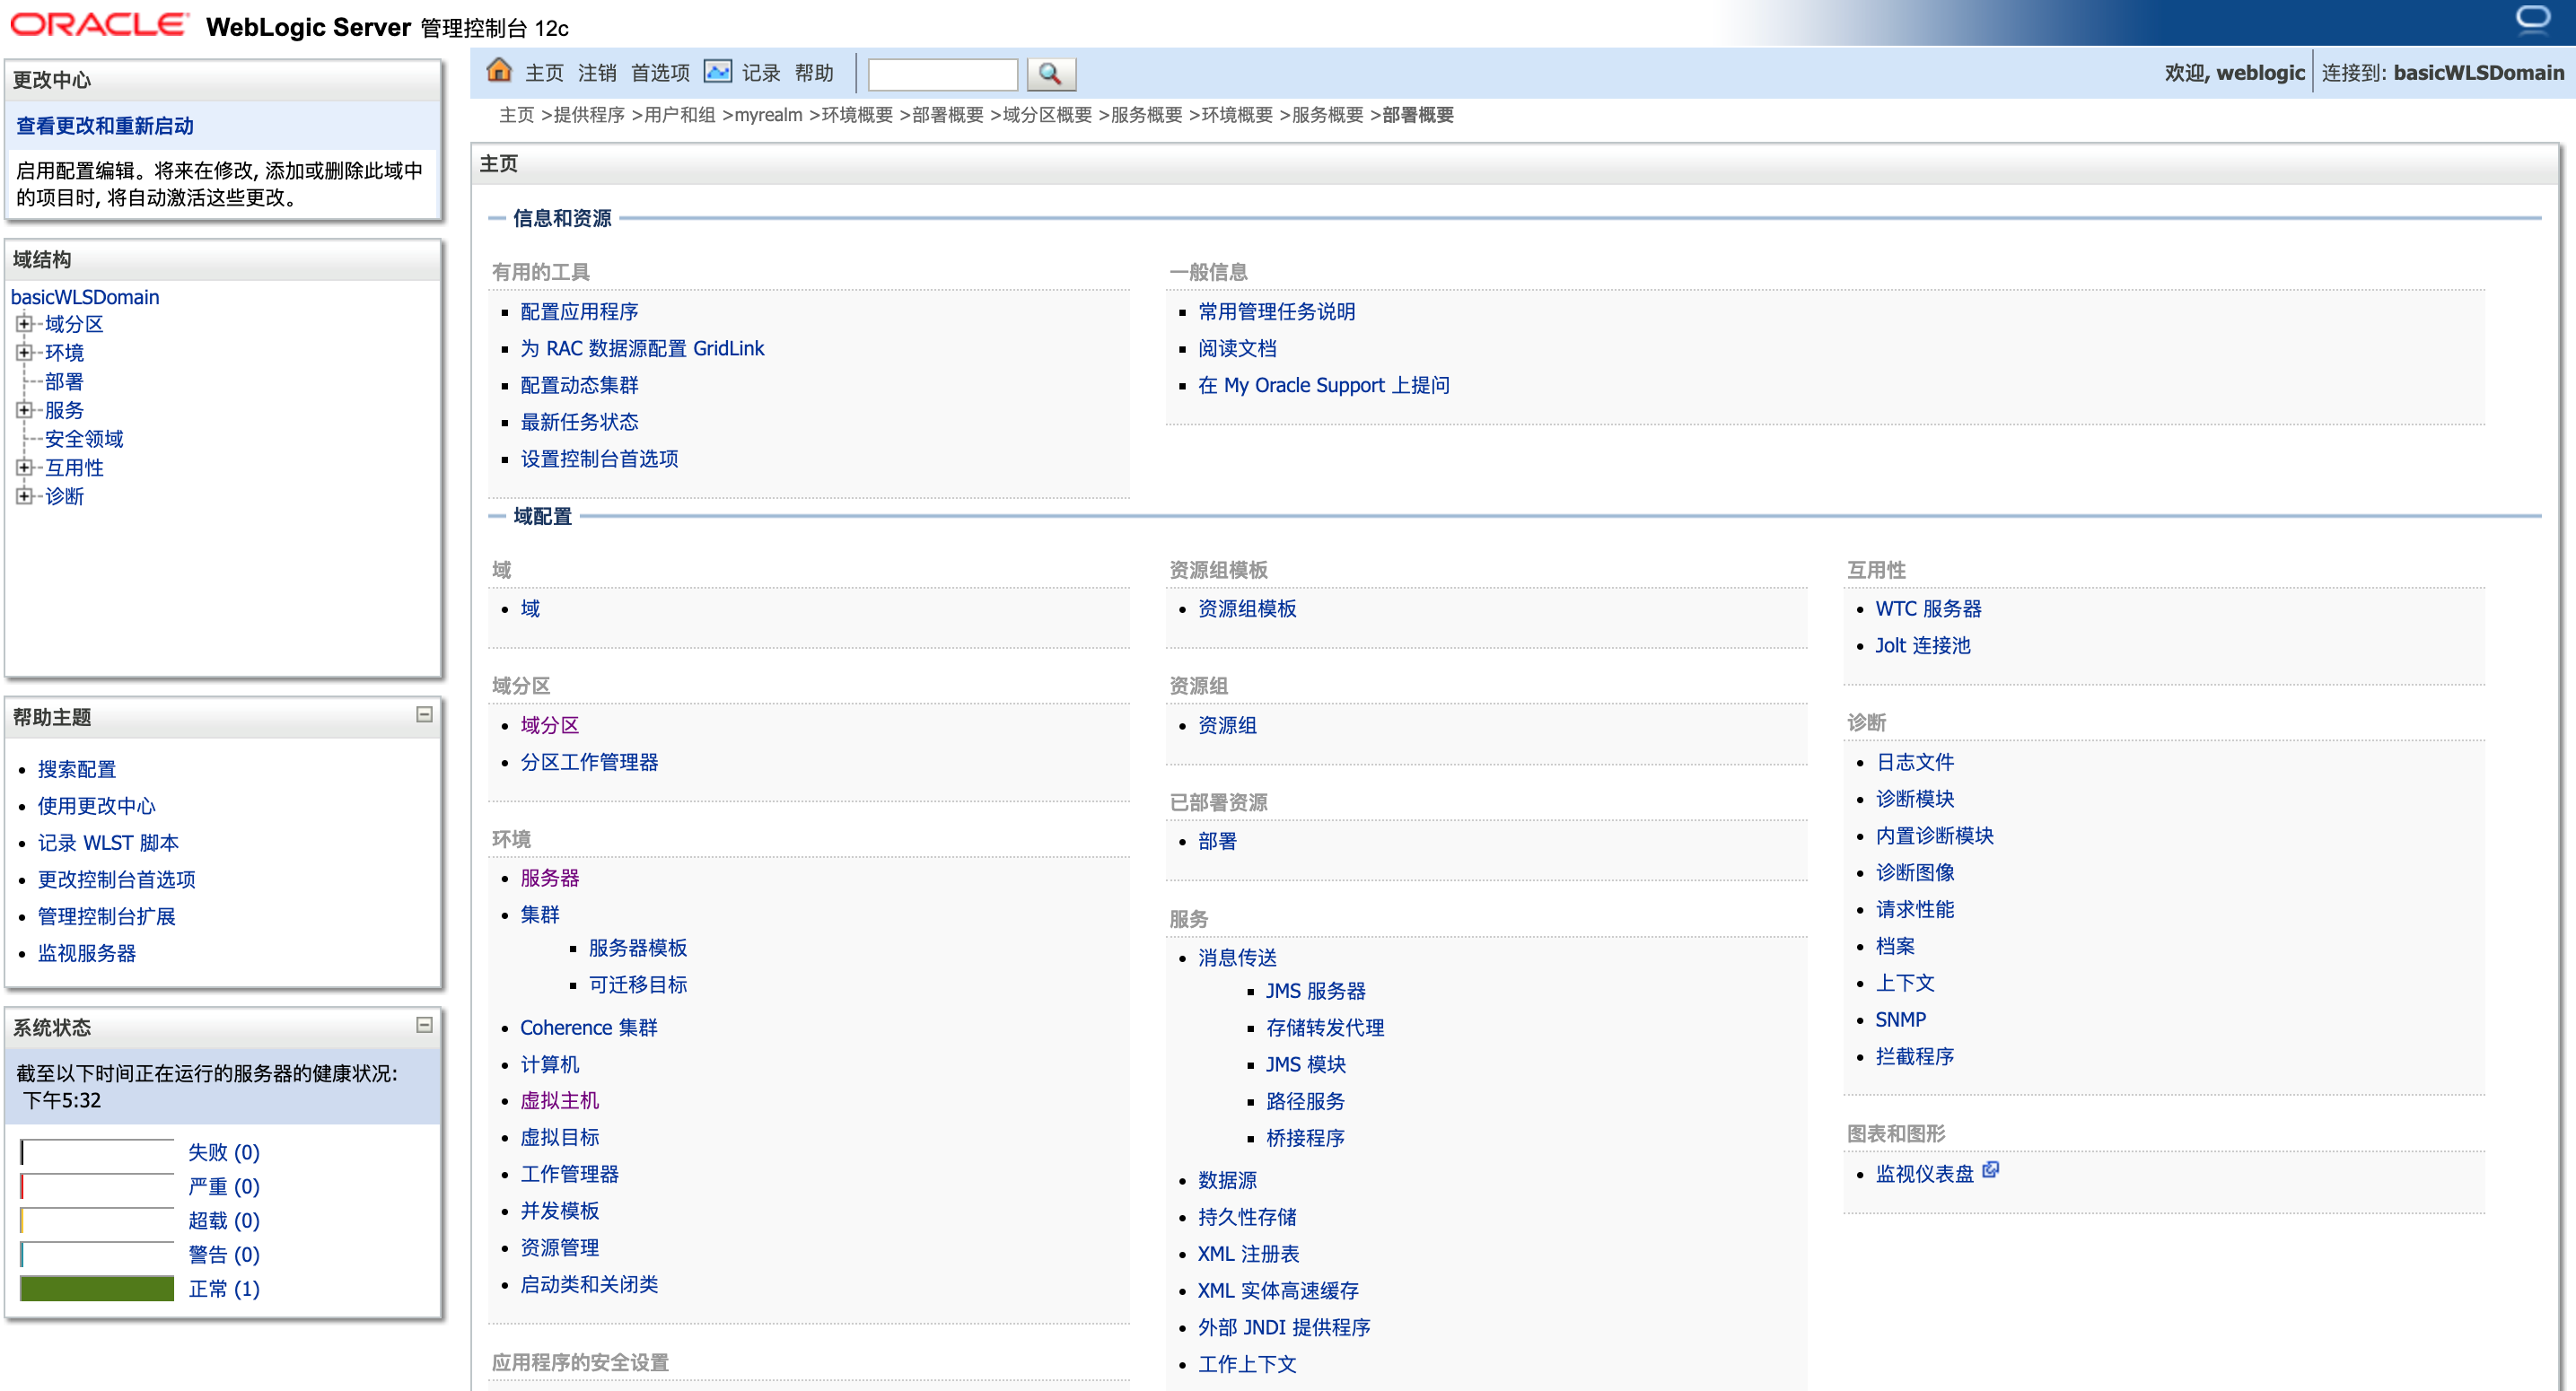Click 记录 in the toolbar

(x=761, y=73)
